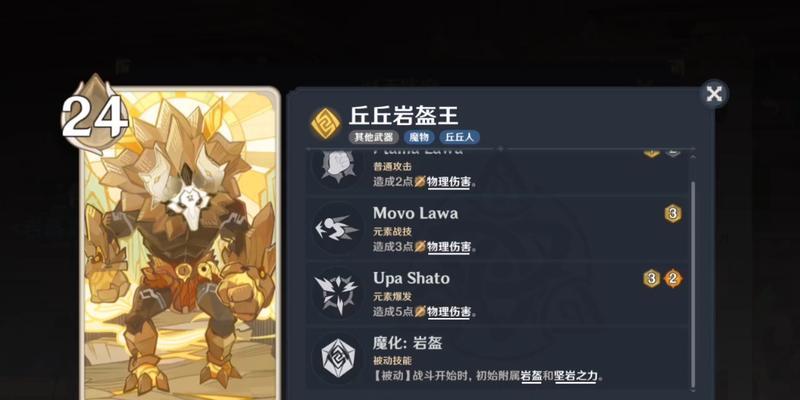The width and height of the screenshot is (800, 400).
Task: Click the normal attack fist icon
Action: click(337, 167)
